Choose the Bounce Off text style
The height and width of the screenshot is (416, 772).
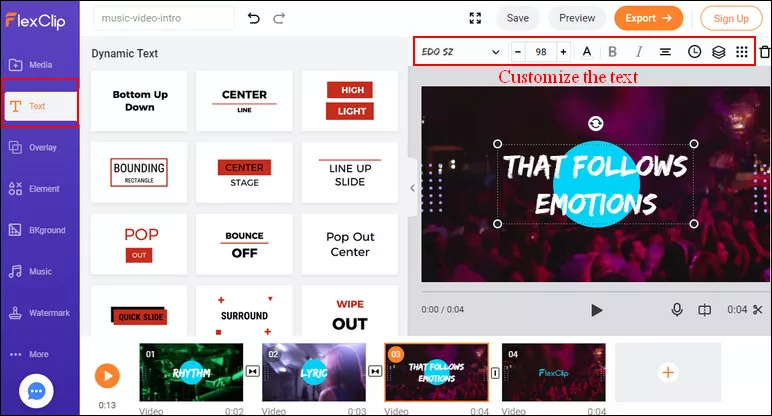tap(244, 244)
